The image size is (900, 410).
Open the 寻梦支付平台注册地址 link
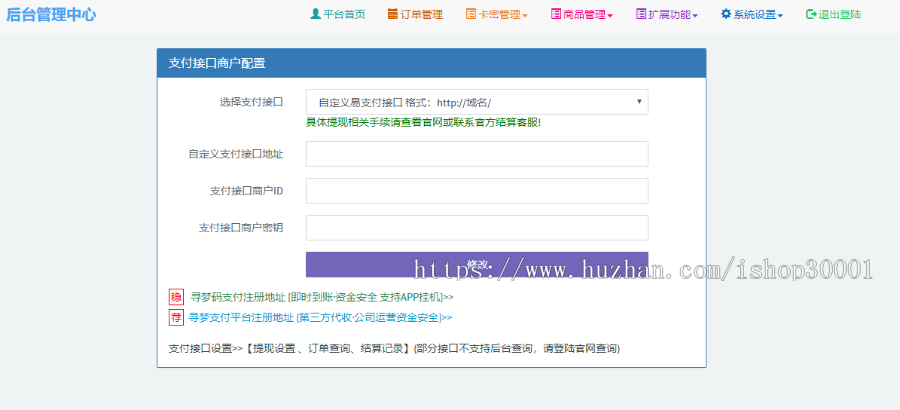320,317
